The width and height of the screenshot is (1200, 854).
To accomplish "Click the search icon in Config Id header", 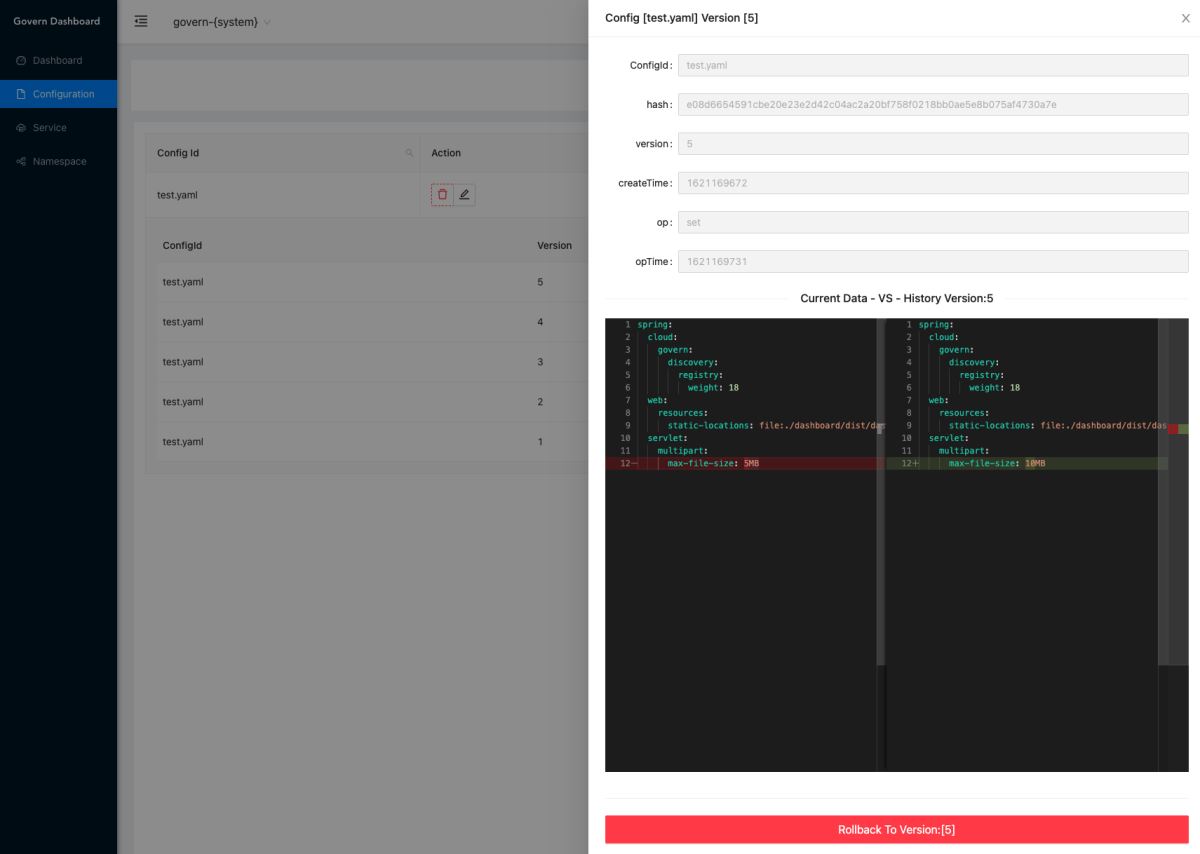I will coord(408,153).
